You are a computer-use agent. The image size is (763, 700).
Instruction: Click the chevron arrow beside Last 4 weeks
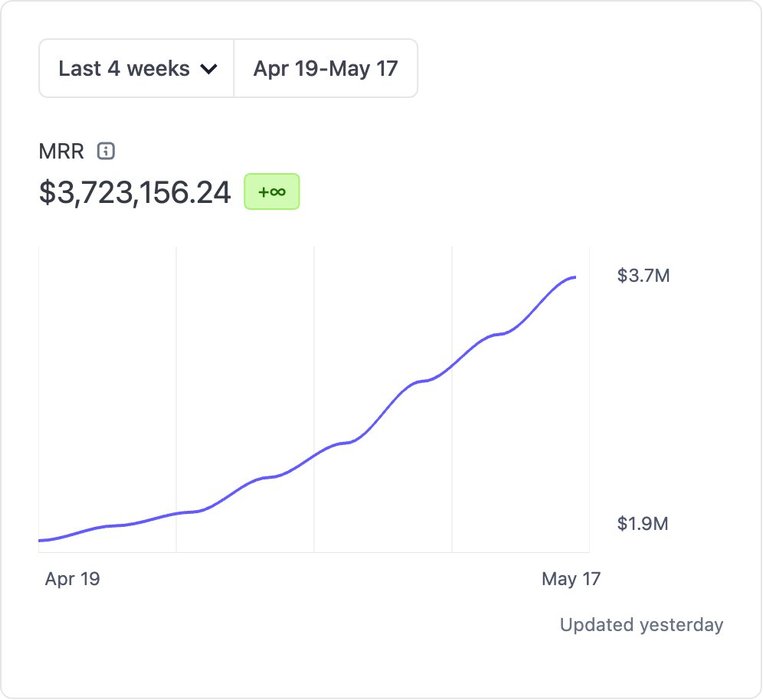click(x=209, y=69)
